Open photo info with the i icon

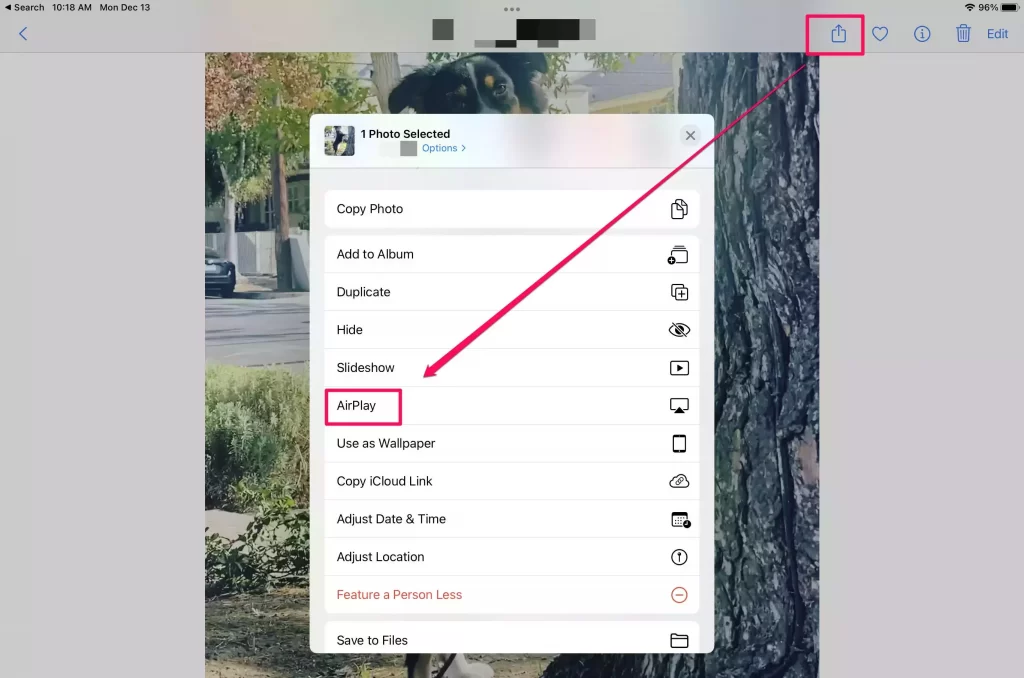point(921,33)
